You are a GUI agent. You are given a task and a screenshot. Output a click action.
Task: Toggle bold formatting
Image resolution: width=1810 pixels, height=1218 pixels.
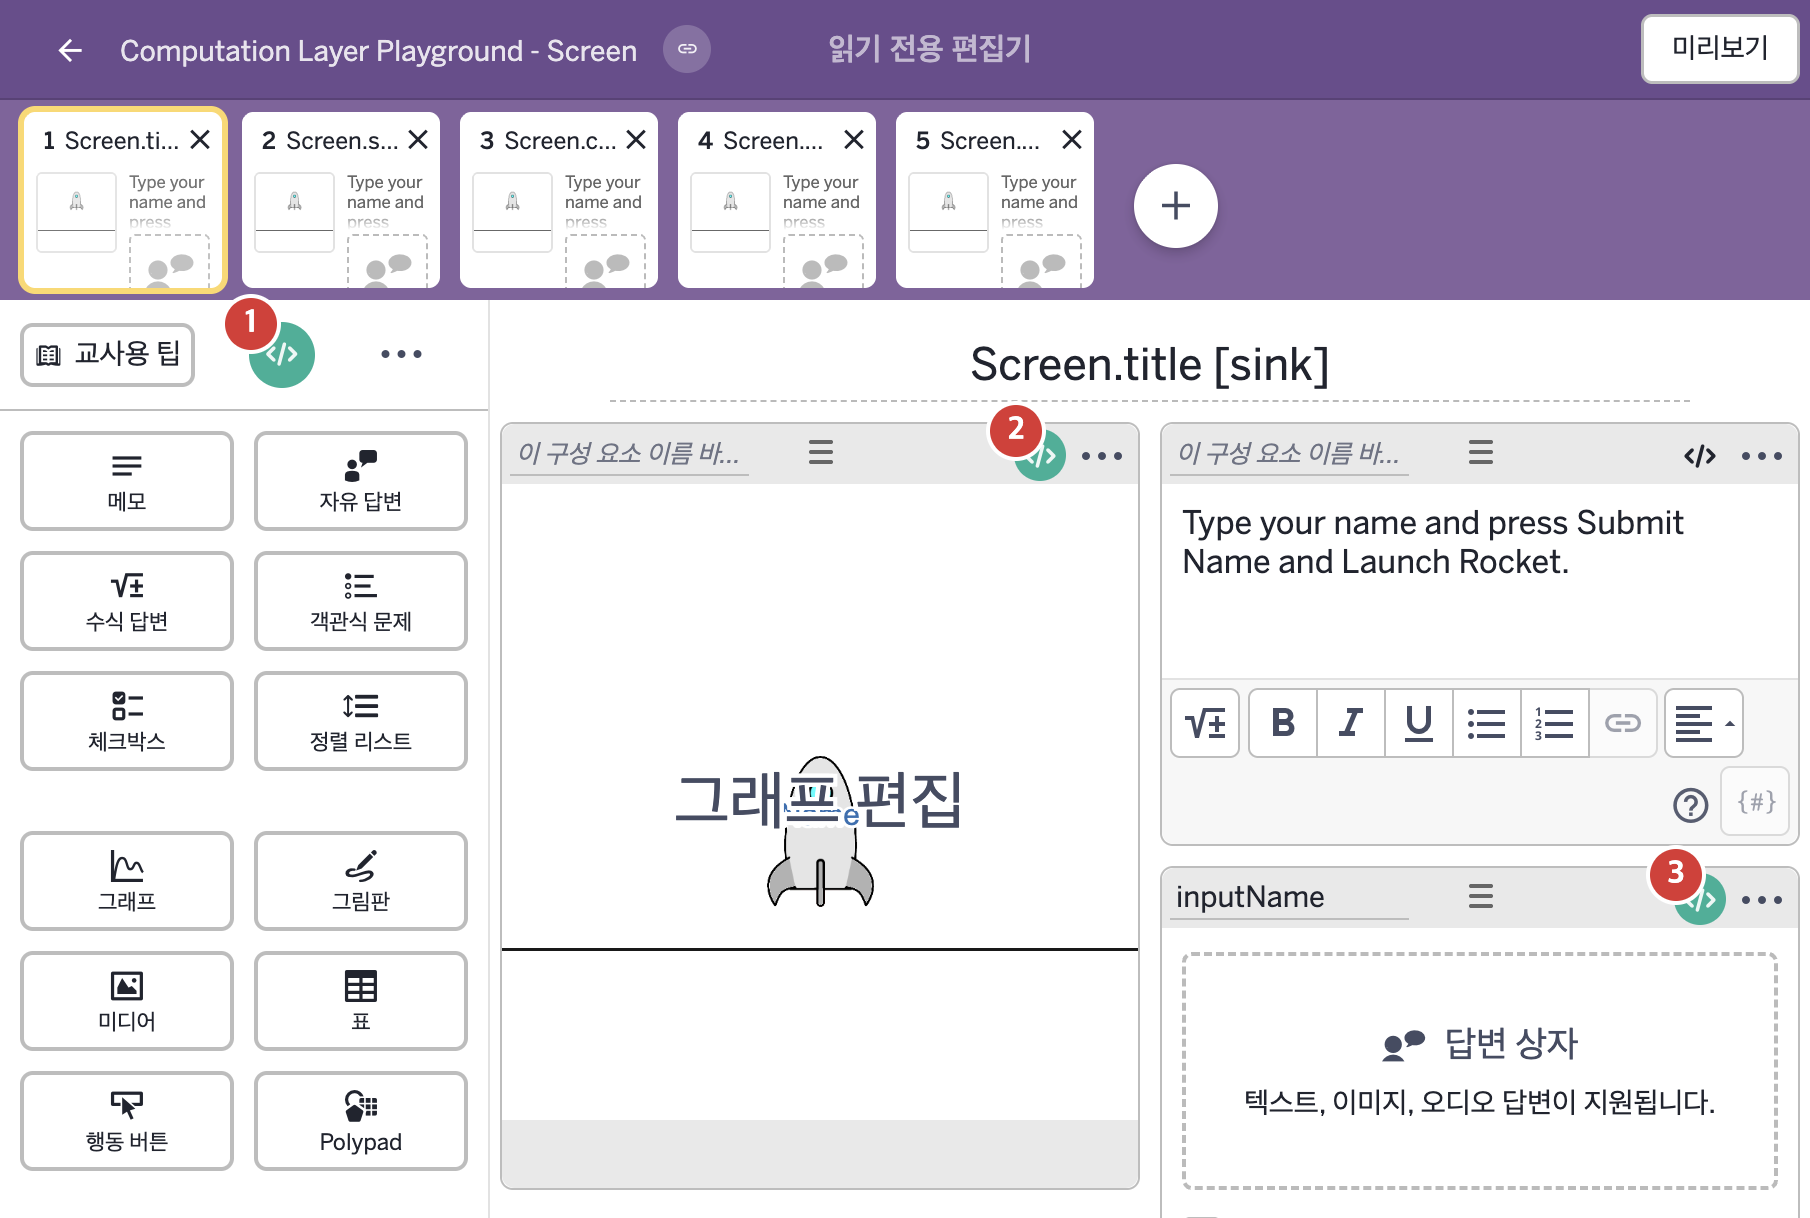pyautogui.click(x=1283, y=723)
